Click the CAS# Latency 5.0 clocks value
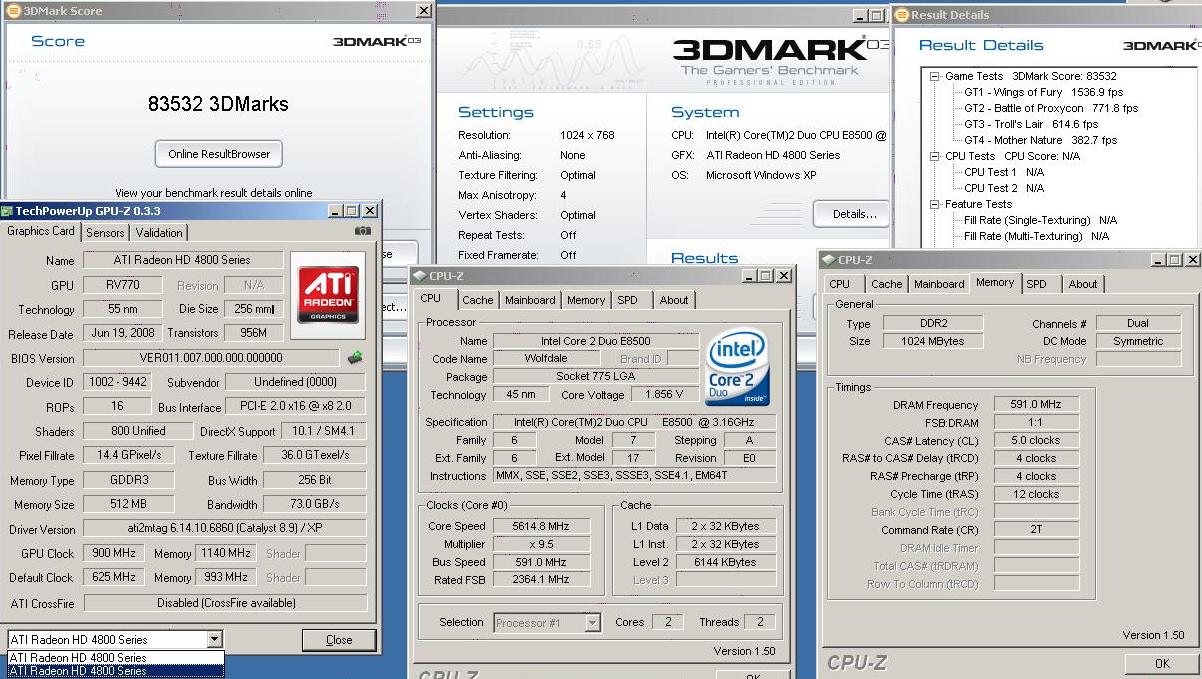 [x=1037, y=440]
